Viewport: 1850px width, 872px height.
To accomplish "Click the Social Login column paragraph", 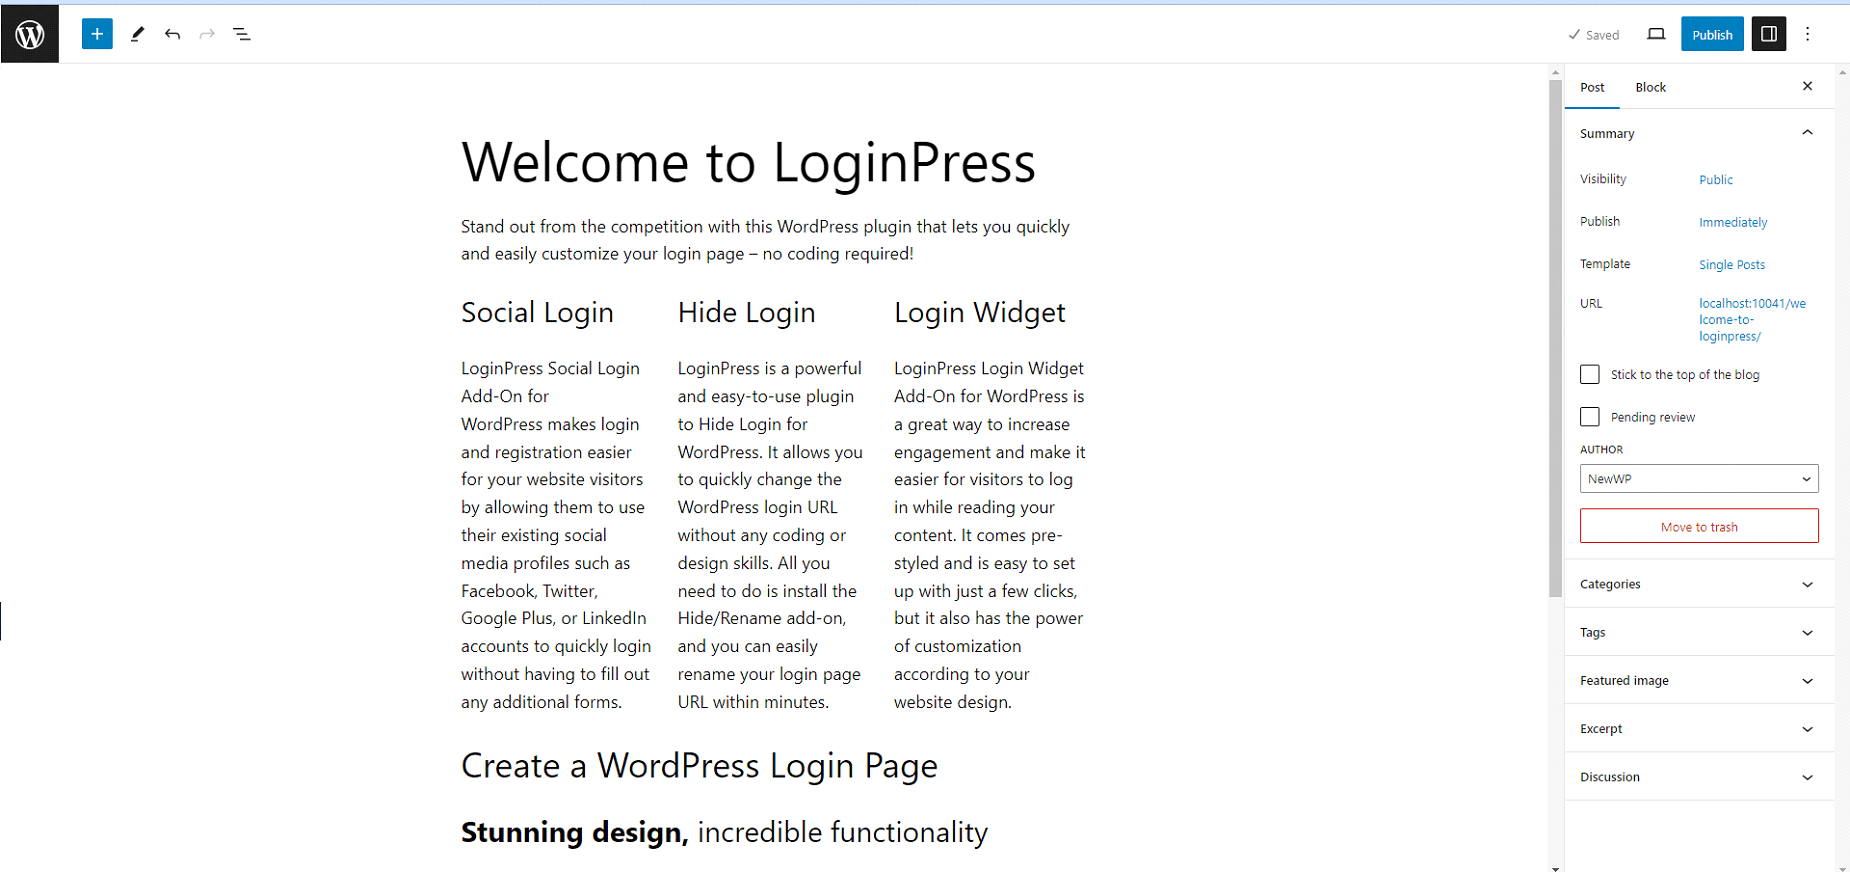I will click(556, 535).
